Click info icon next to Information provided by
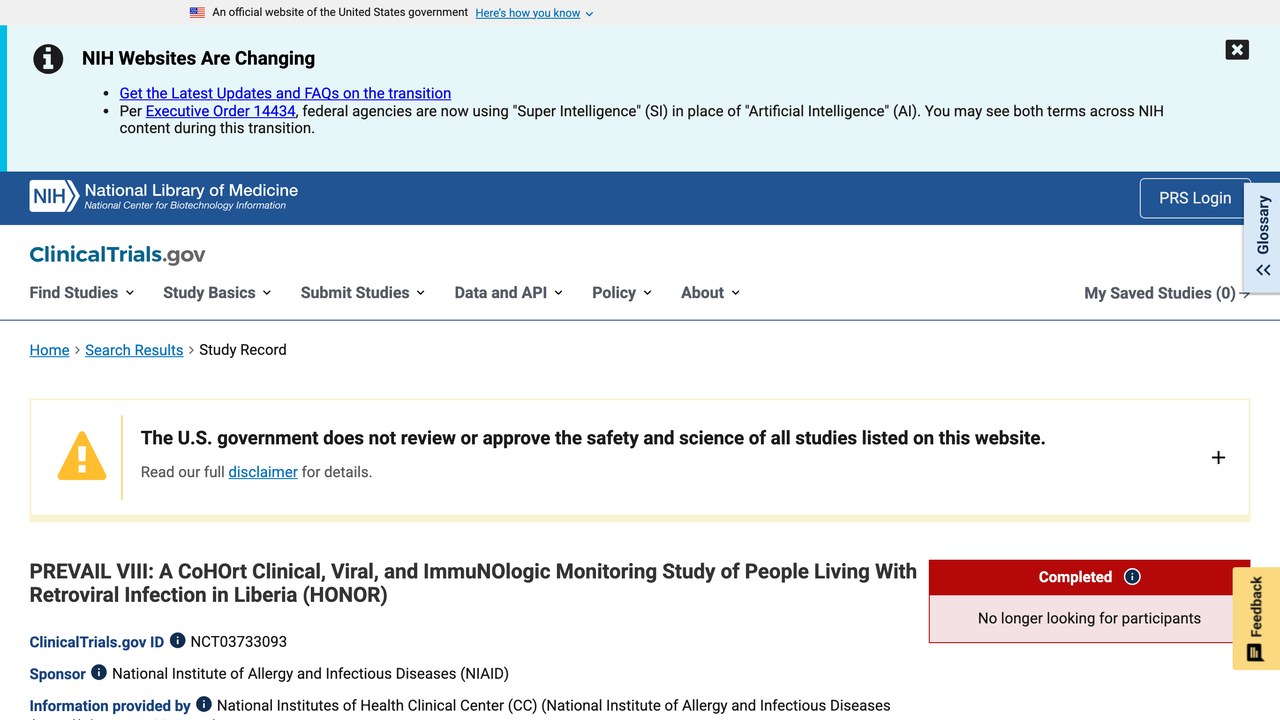Image resolution: width=1280 pixels, height=720 pixels. coord(204,705)
